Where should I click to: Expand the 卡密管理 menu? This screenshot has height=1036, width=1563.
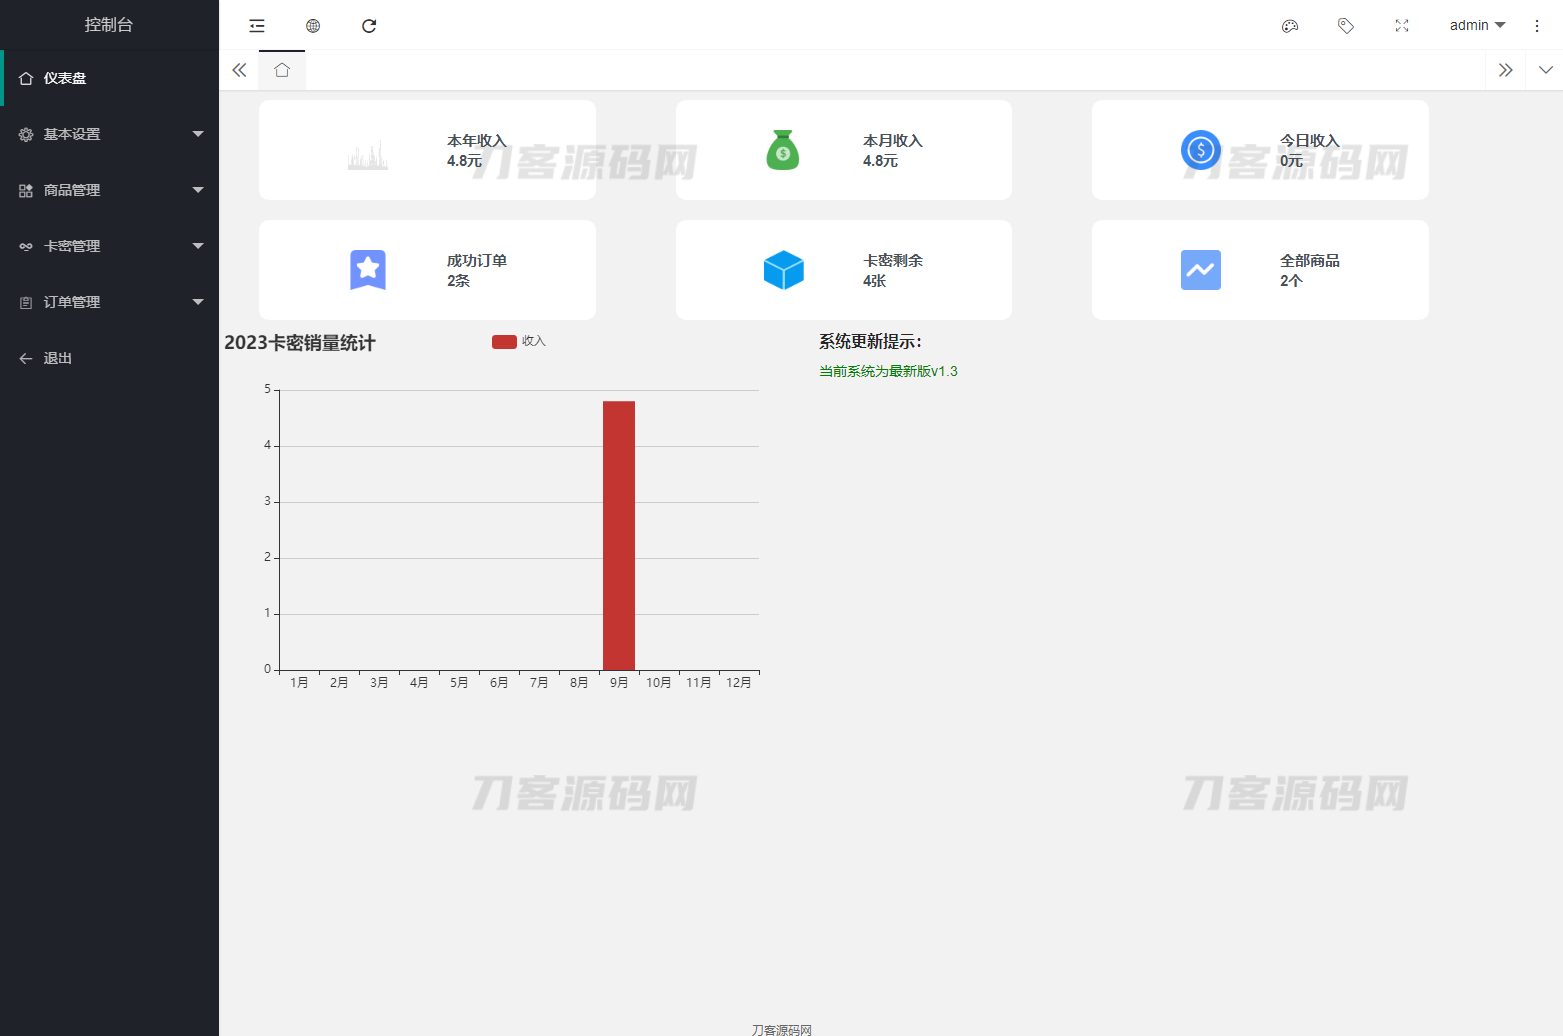tap(109, 246)
